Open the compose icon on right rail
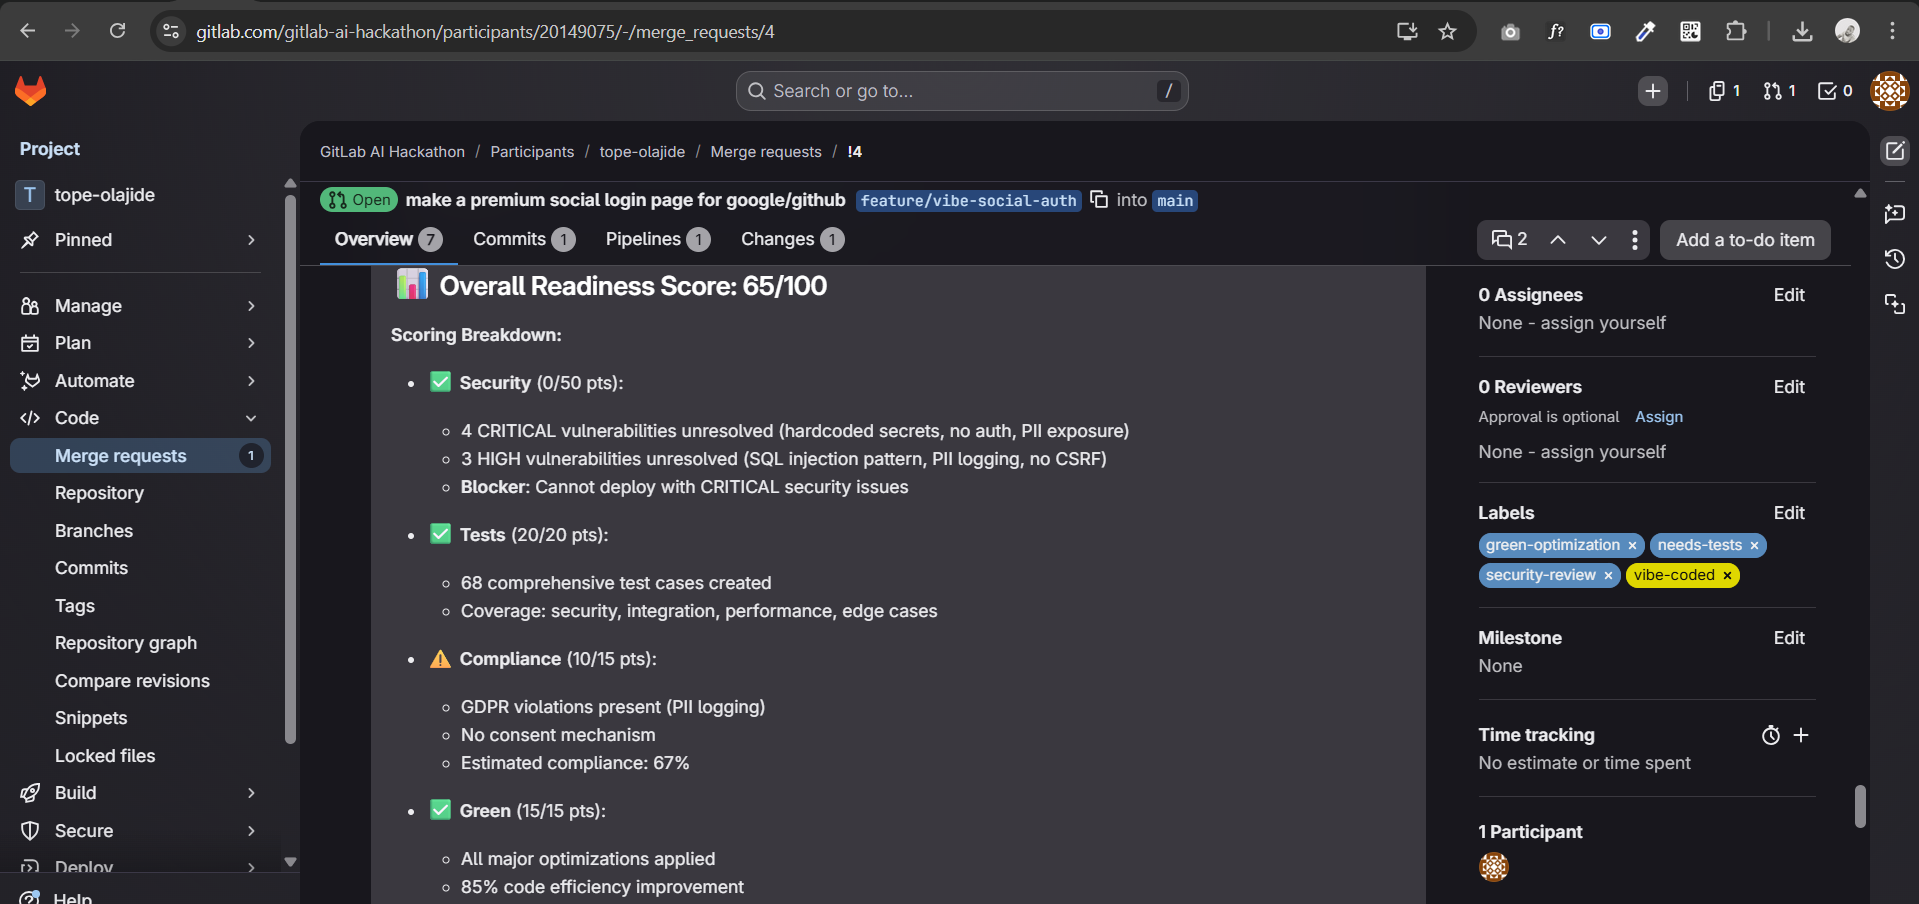The width and height of the screenshot is (1919, 904). [x=1895, y=151]
